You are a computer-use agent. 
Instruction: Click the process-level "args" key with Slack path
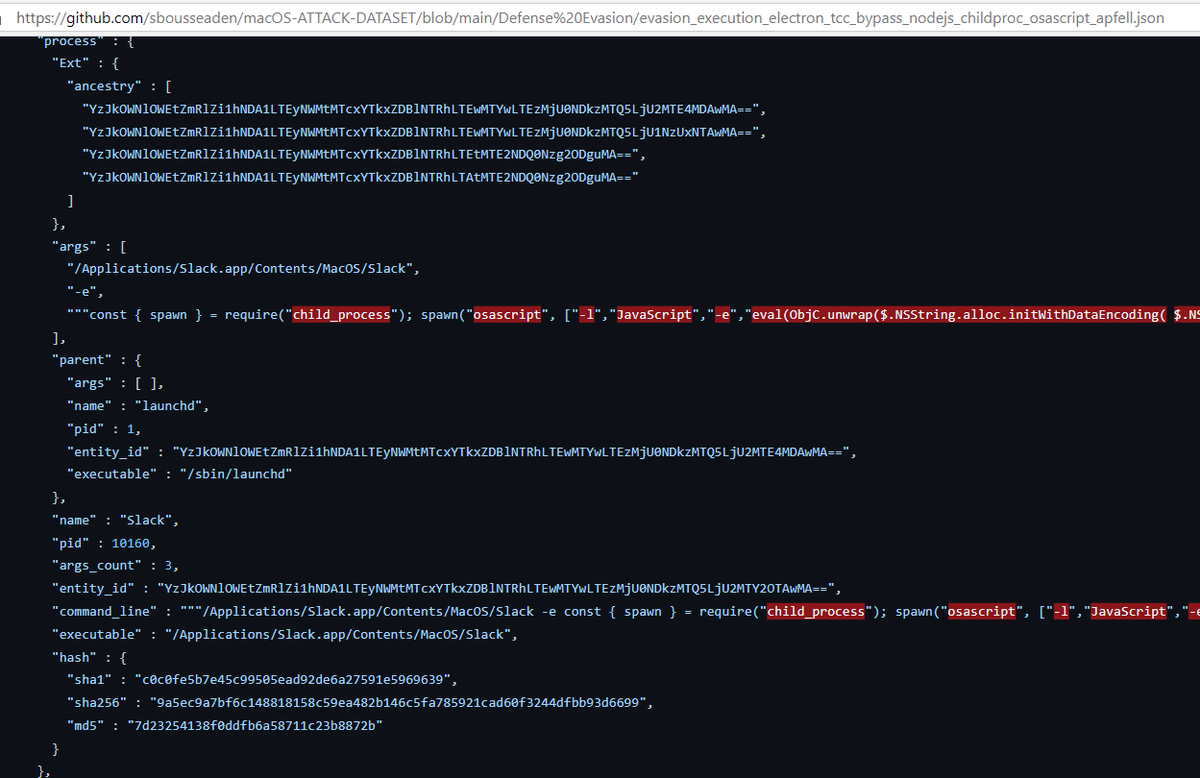[x=74, y=245]
